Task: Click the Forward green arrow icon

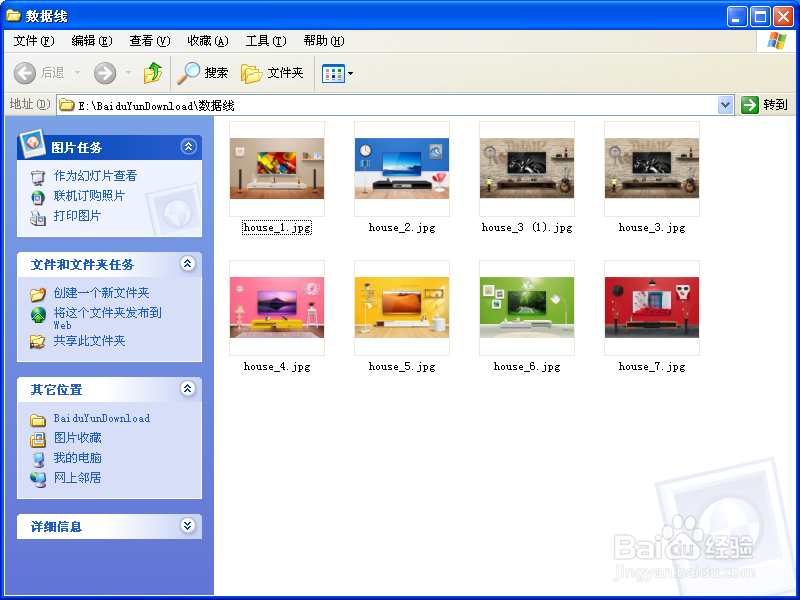Action: [x=105, y=73]
